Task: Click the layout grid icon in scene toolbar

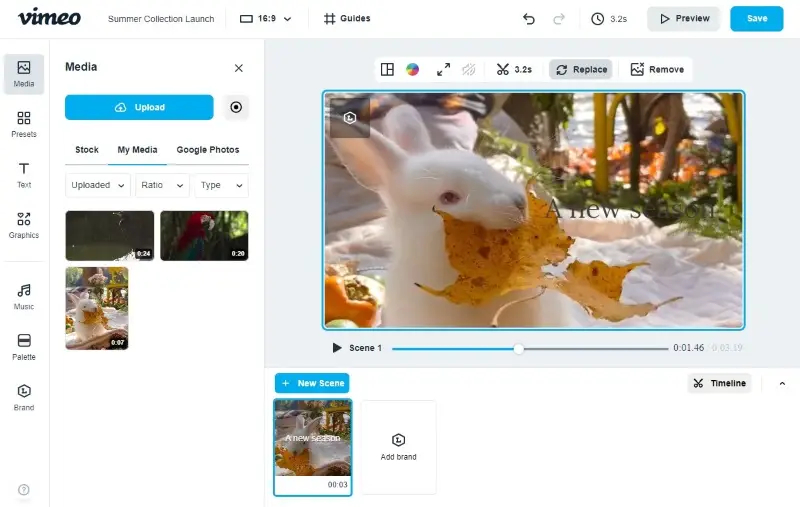Action: pos(387,69)
